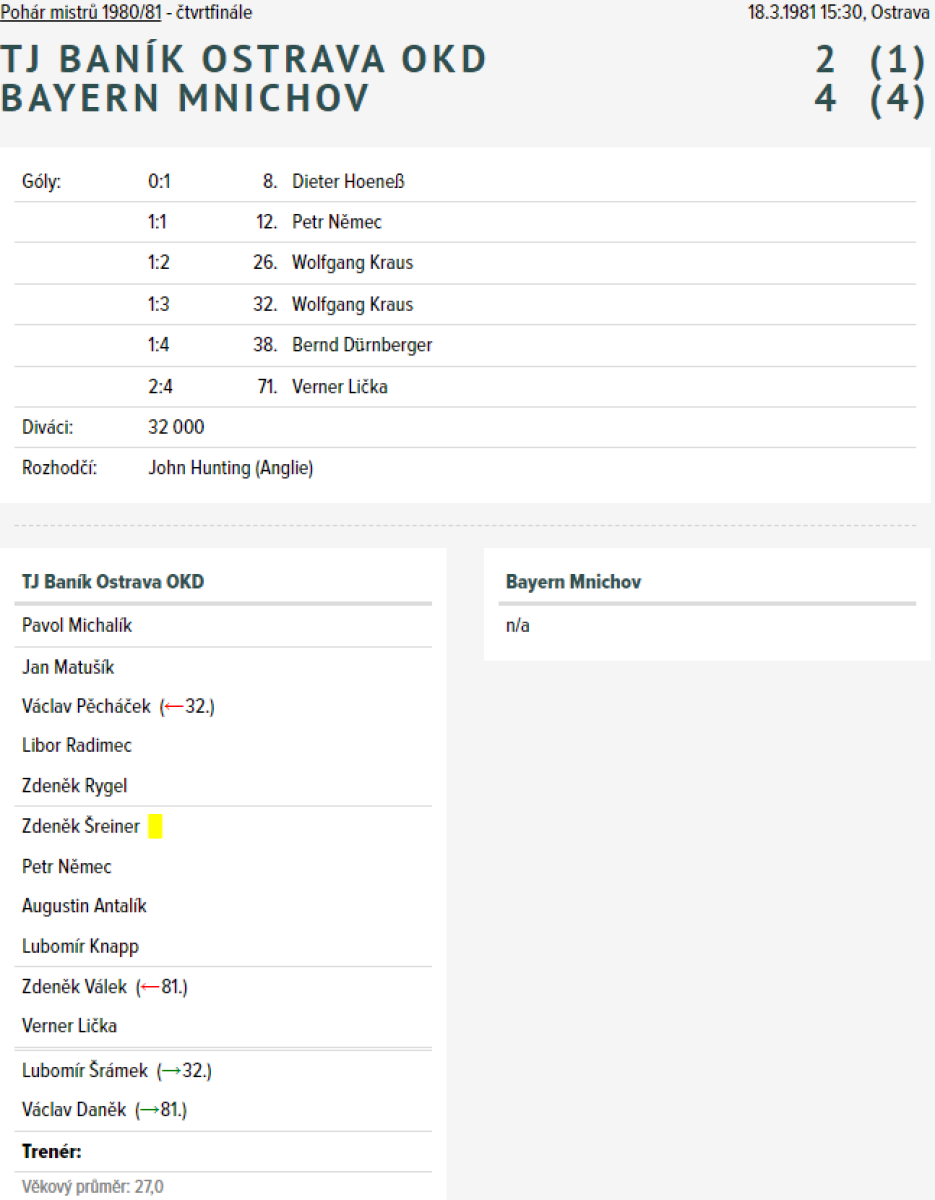This screenshot has width=935, height=1200.
Task: Click green substitution arrow beside Václav Daněk
Action: (148, 1110)
